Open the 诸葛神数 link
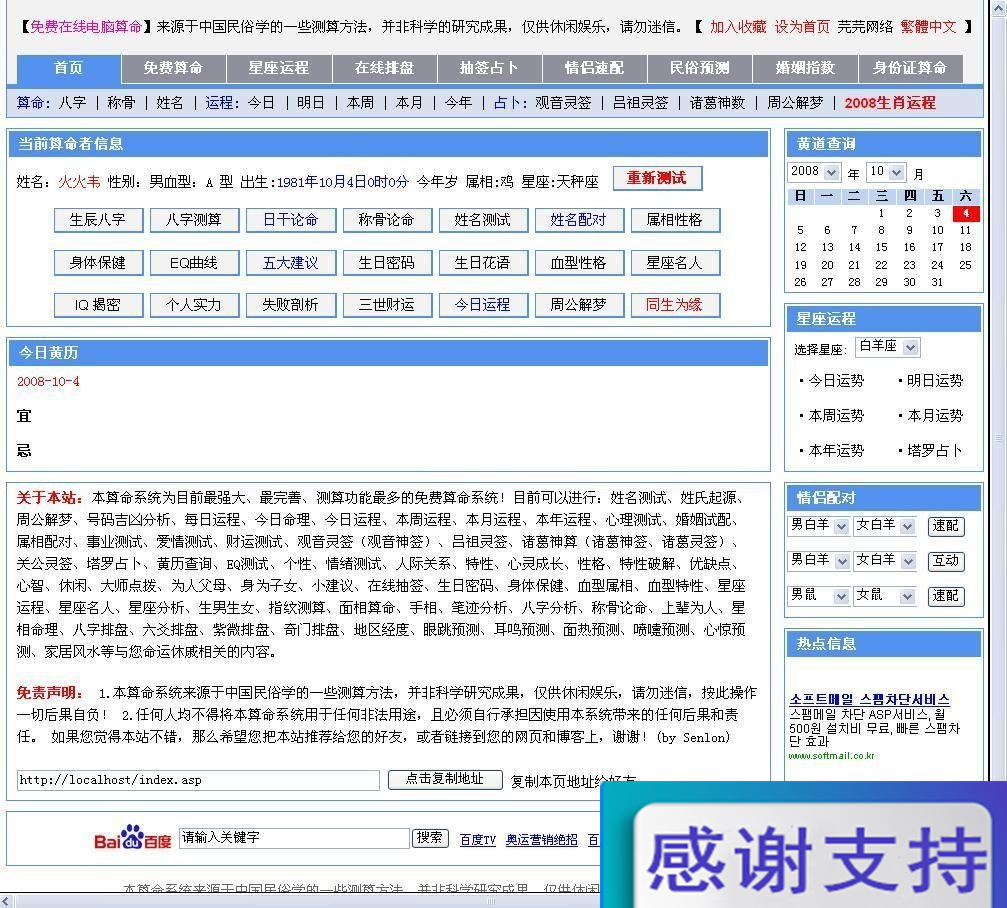The width and height of the screenshot is (1007, 908). point(717,103)
